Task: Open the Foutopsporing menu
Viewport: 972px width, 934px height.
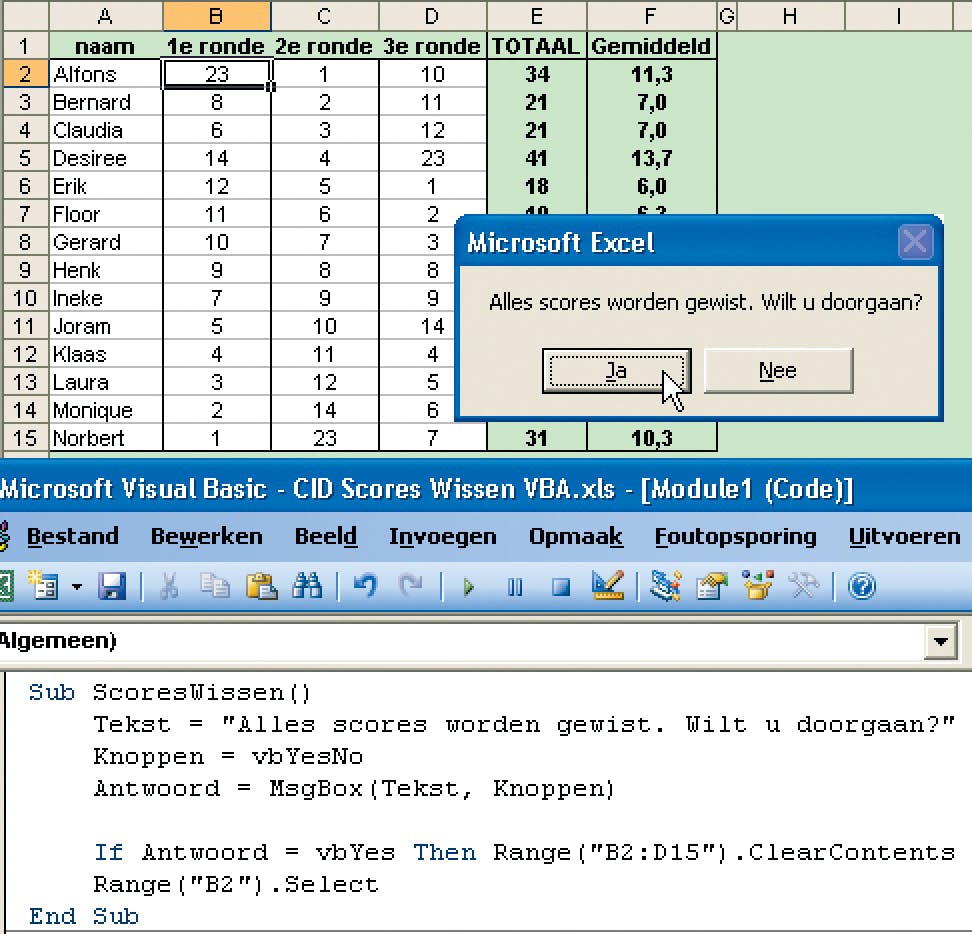Action: [735, 536]
